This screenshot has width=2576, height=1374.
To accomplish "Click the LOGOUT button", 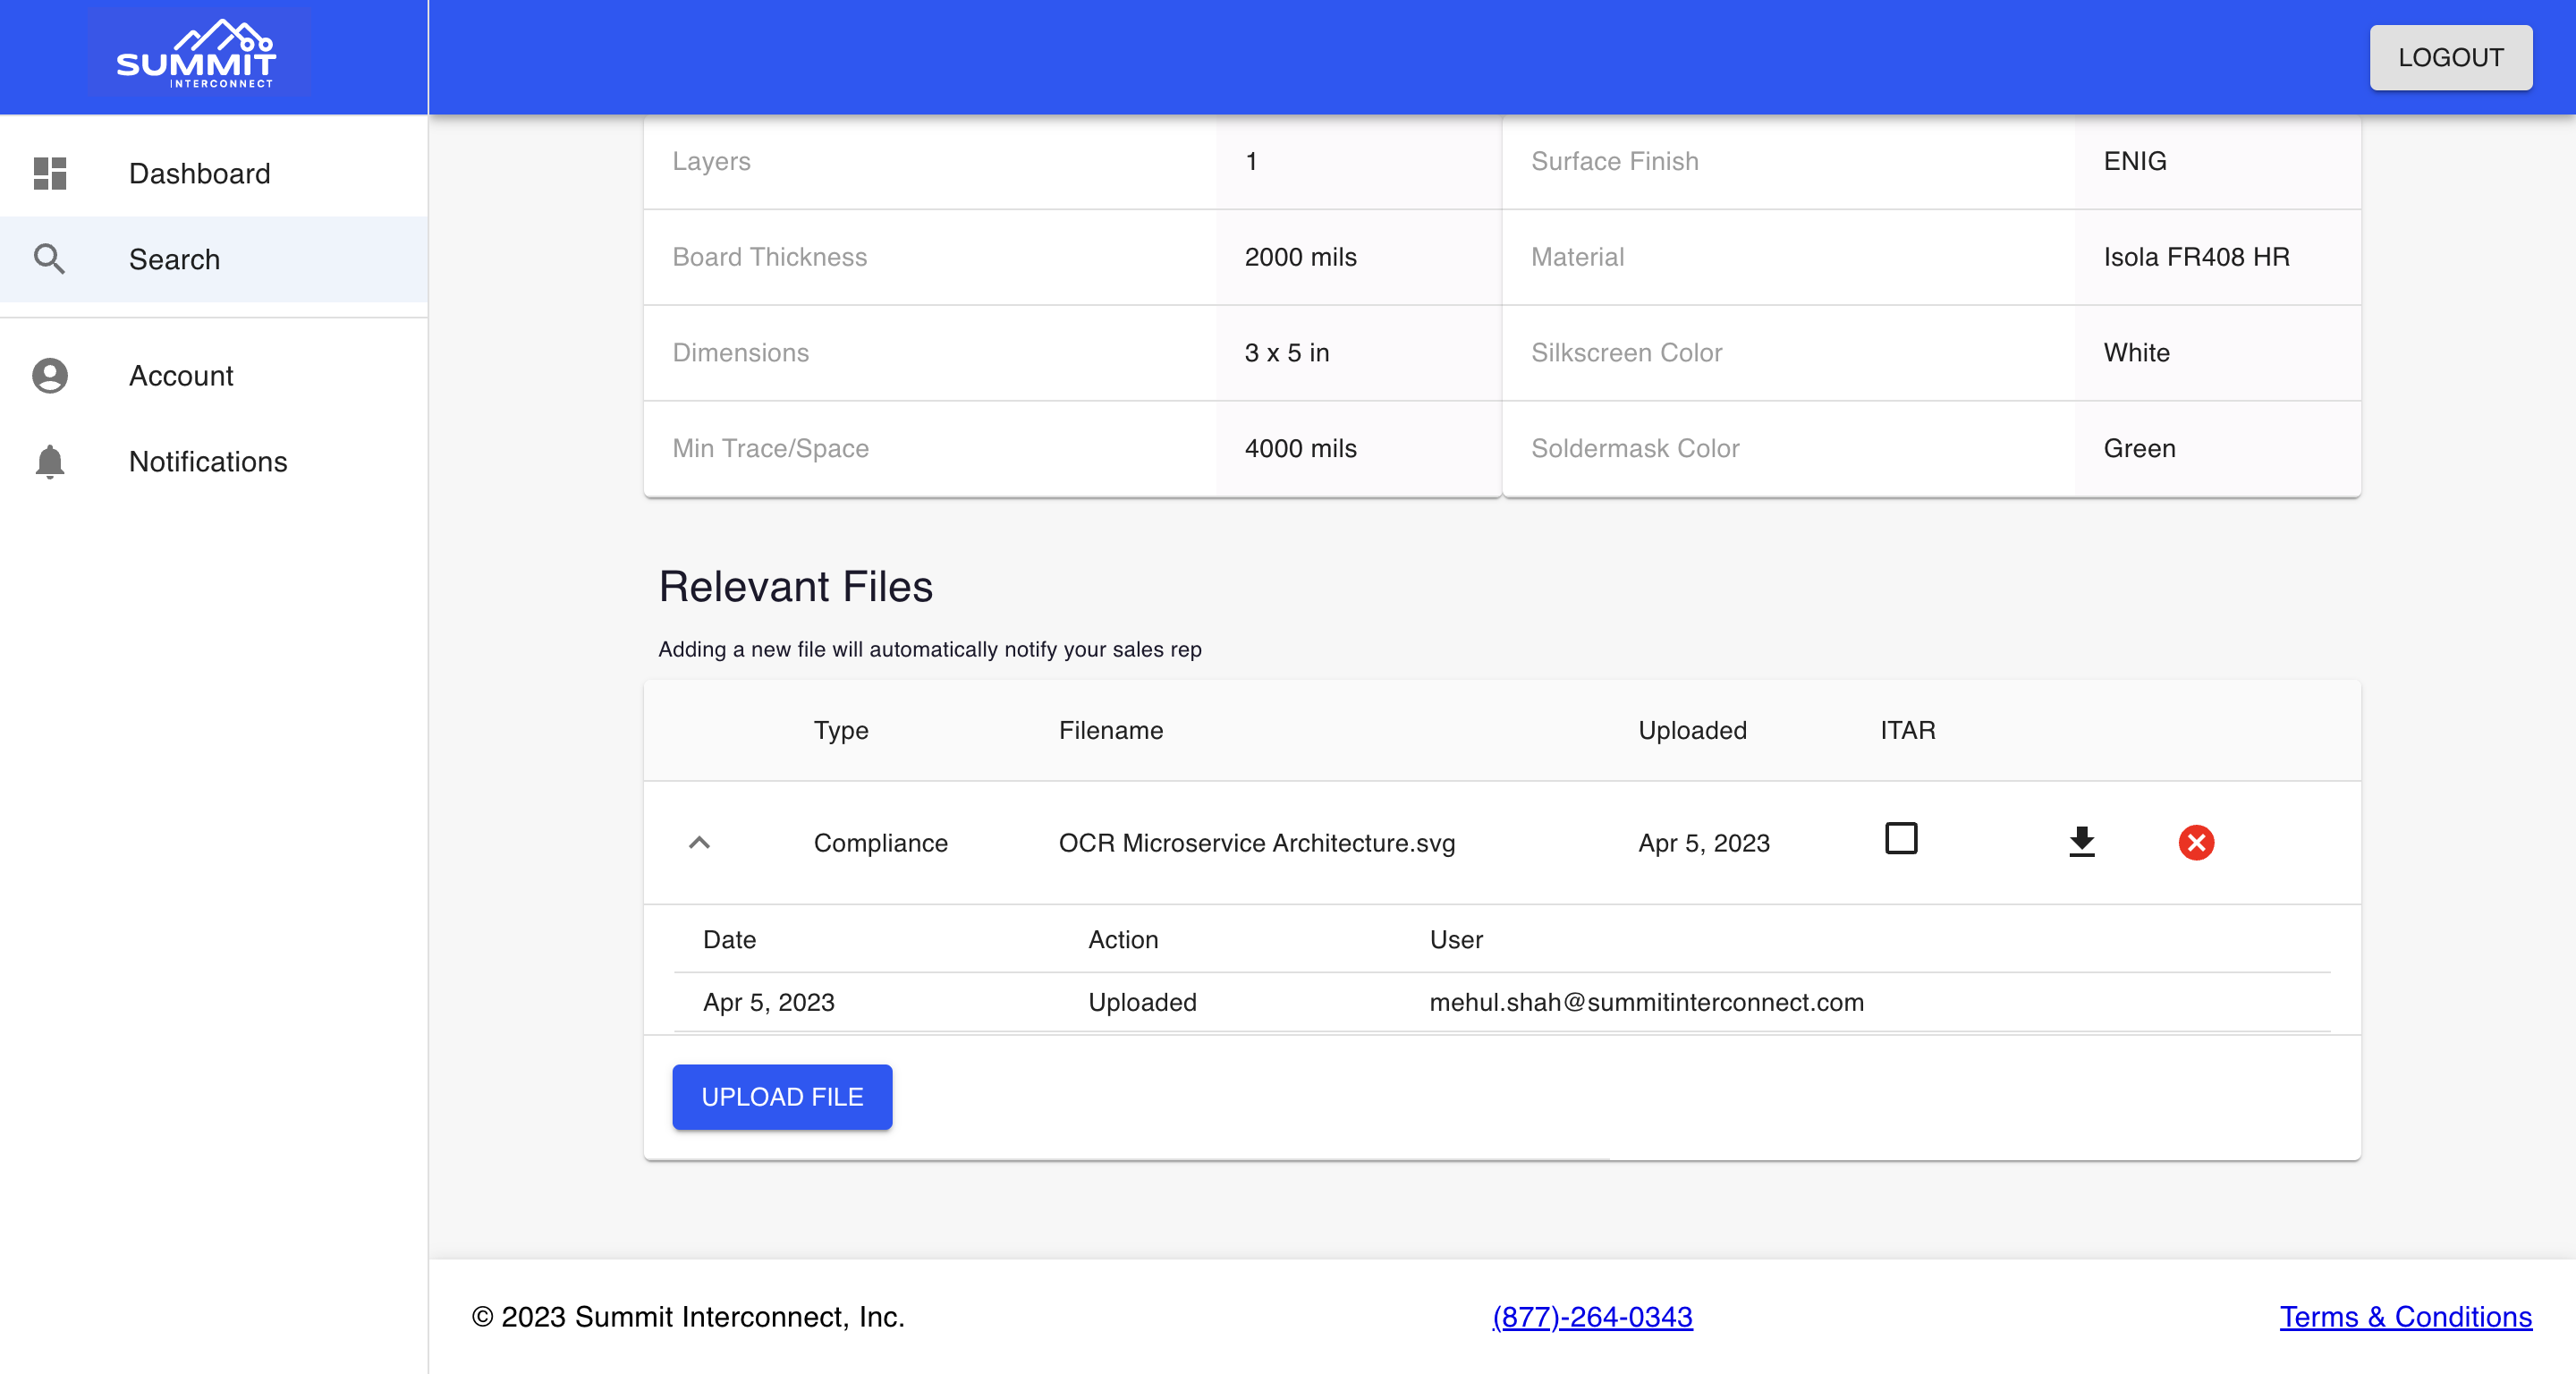I will (x=2451, y=58).
